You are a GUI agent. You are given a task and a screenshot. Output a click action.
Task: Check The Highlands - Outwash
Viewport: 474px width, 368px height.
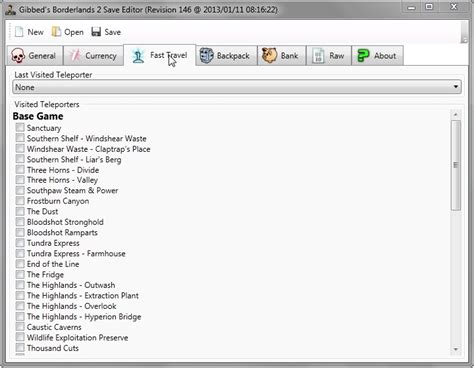point(20,285)
